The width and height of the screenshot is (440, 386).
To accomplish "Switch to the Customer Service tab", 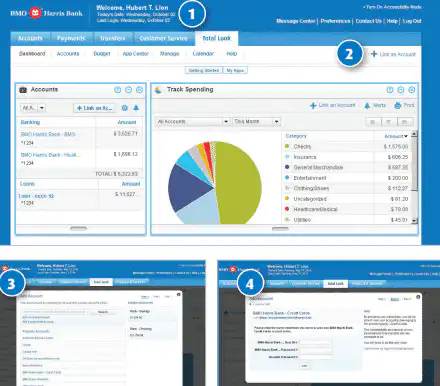I will pyautogui.click(x=163, y=39).
